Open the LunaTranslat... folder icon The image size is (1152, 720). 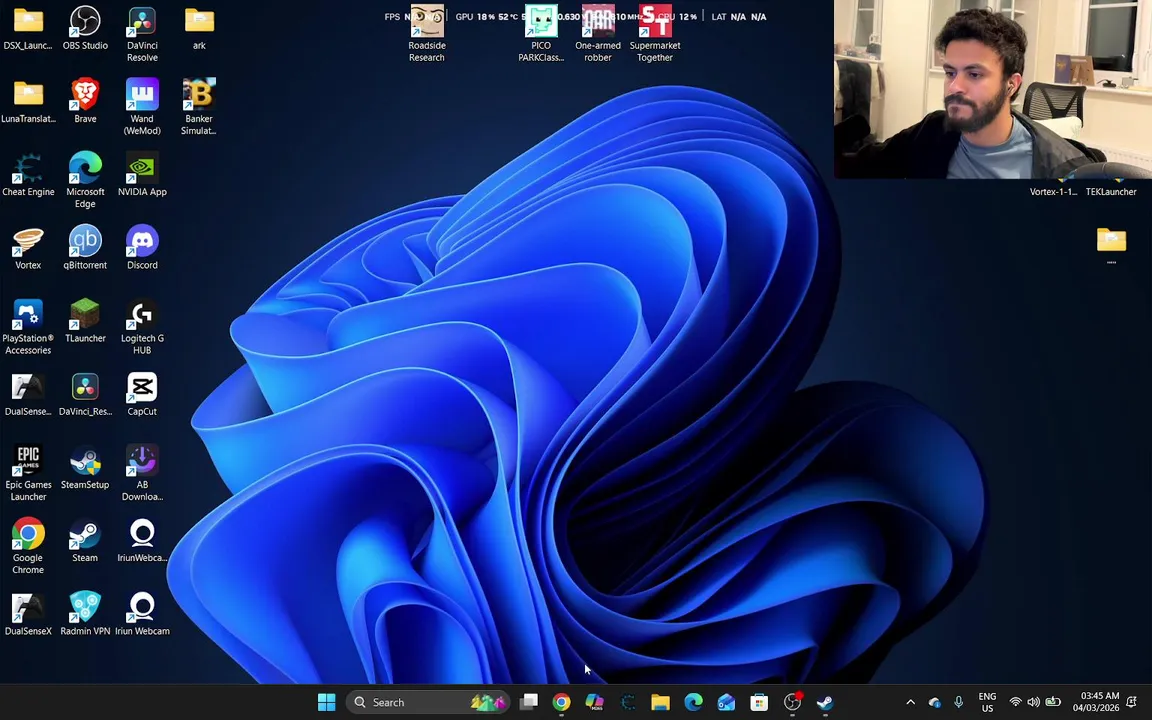click(x=28, y=101)
